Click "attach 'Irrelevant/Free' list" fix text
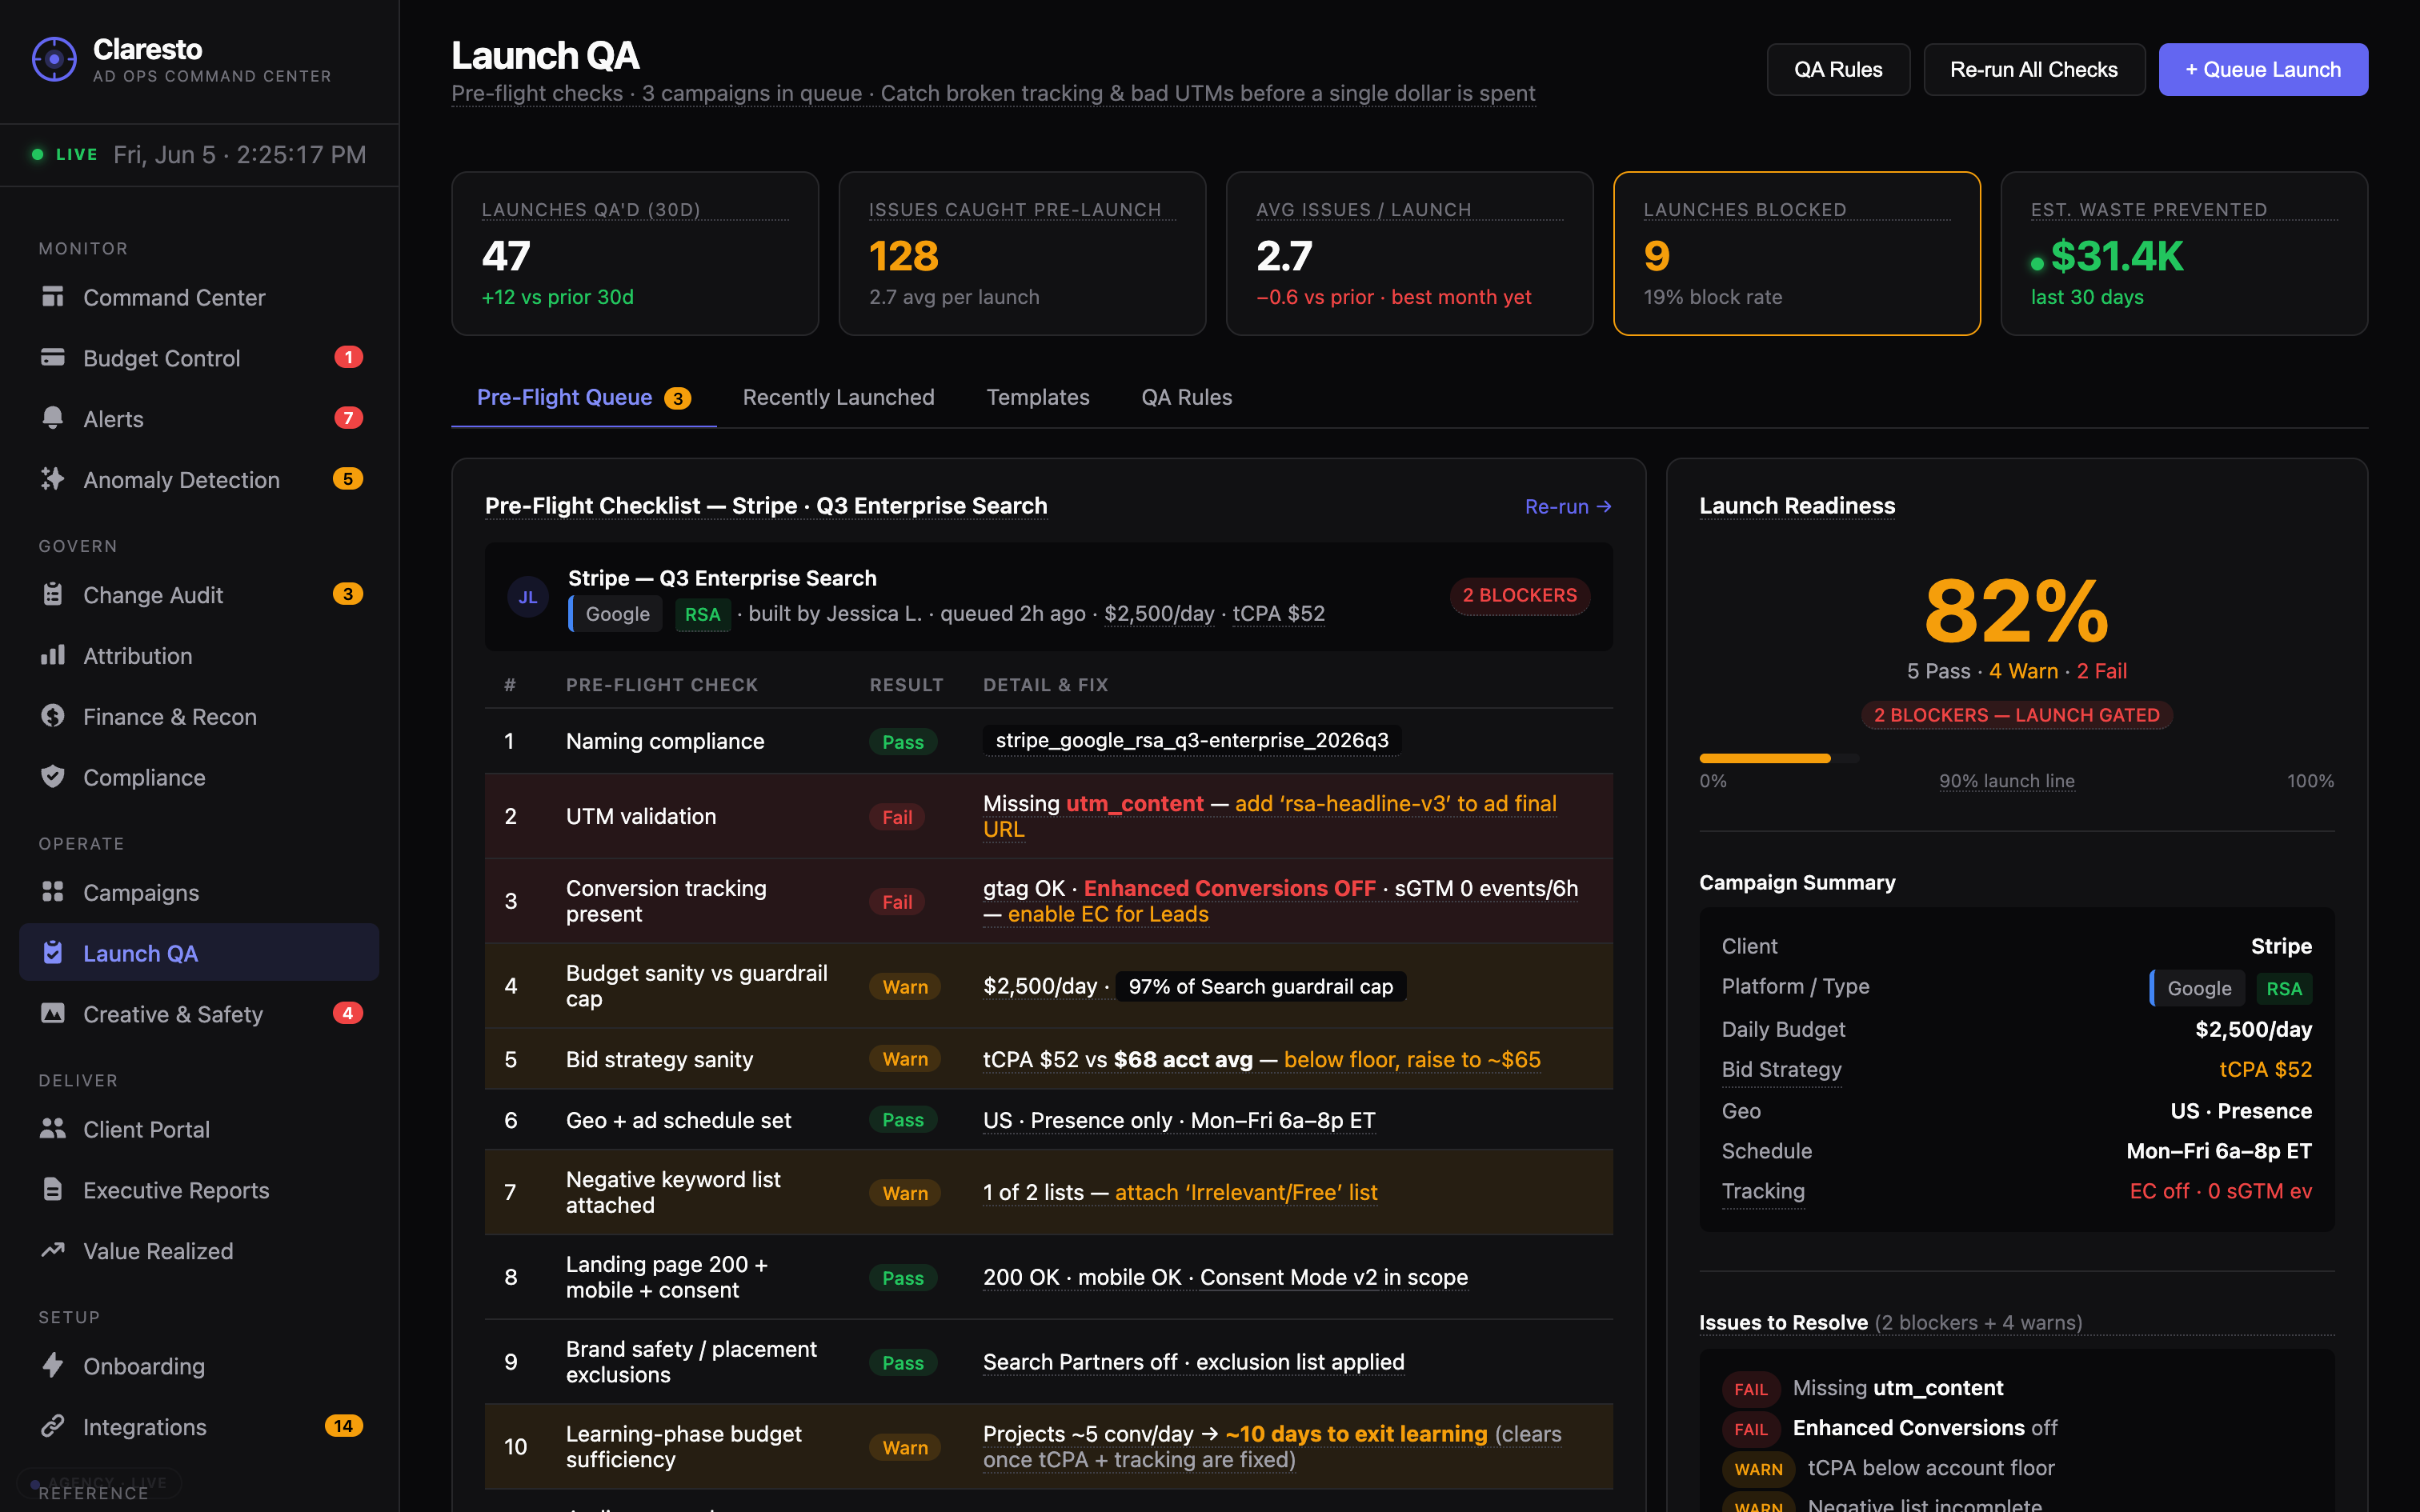Image resolution: width=2420 pixels, height=1512 pixels. point(1246,1193)
